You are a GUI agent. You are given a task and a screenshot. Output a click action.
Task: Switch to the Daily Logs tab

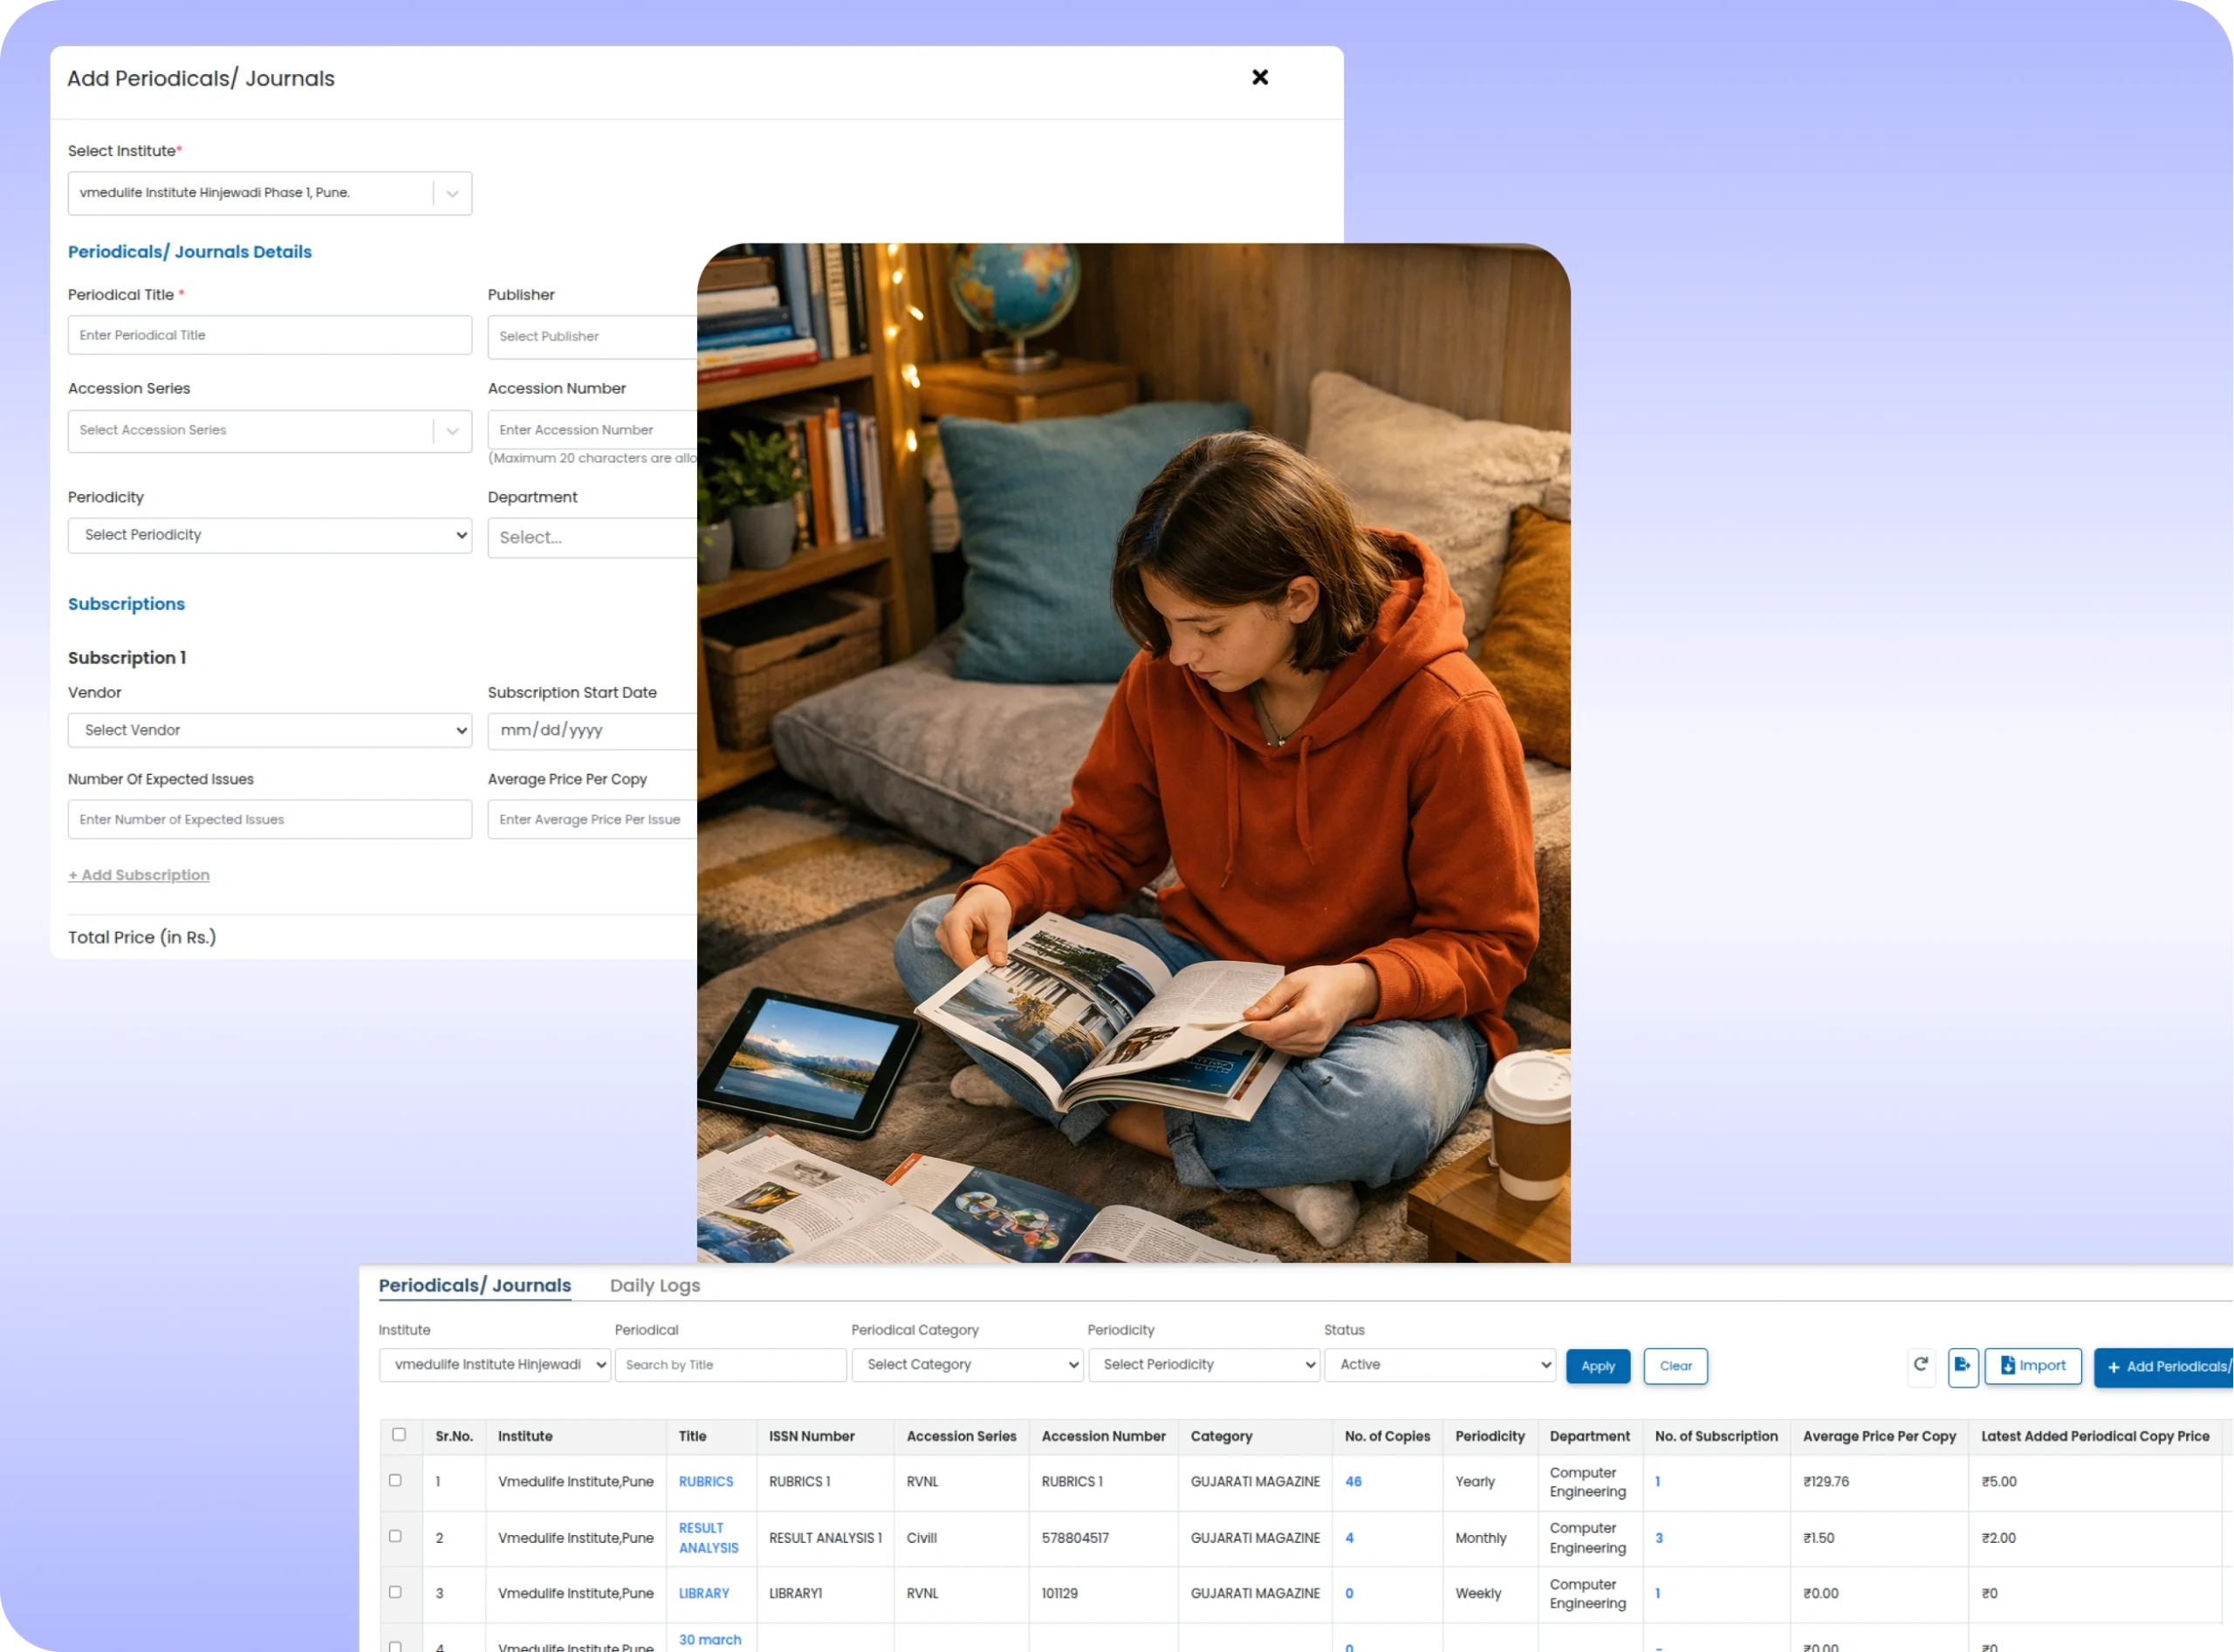(x=654, y=1286)
